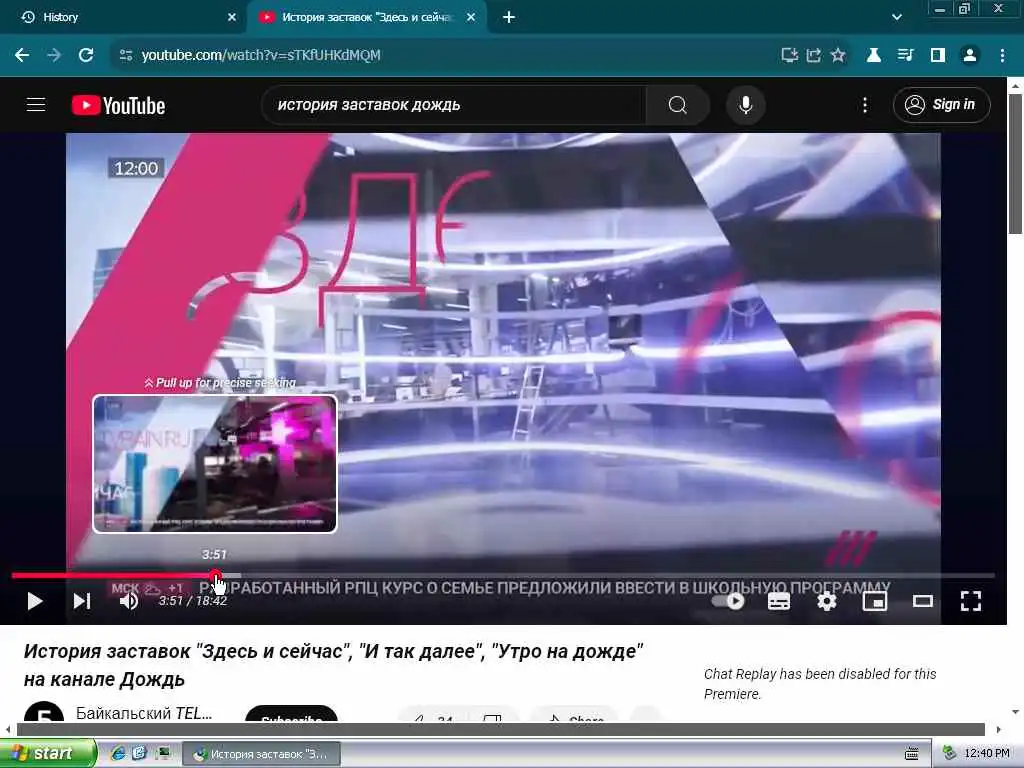Viewport: 1024px width, 768px height.
Task: Open a new browser tab
Action: coord(509,18)
